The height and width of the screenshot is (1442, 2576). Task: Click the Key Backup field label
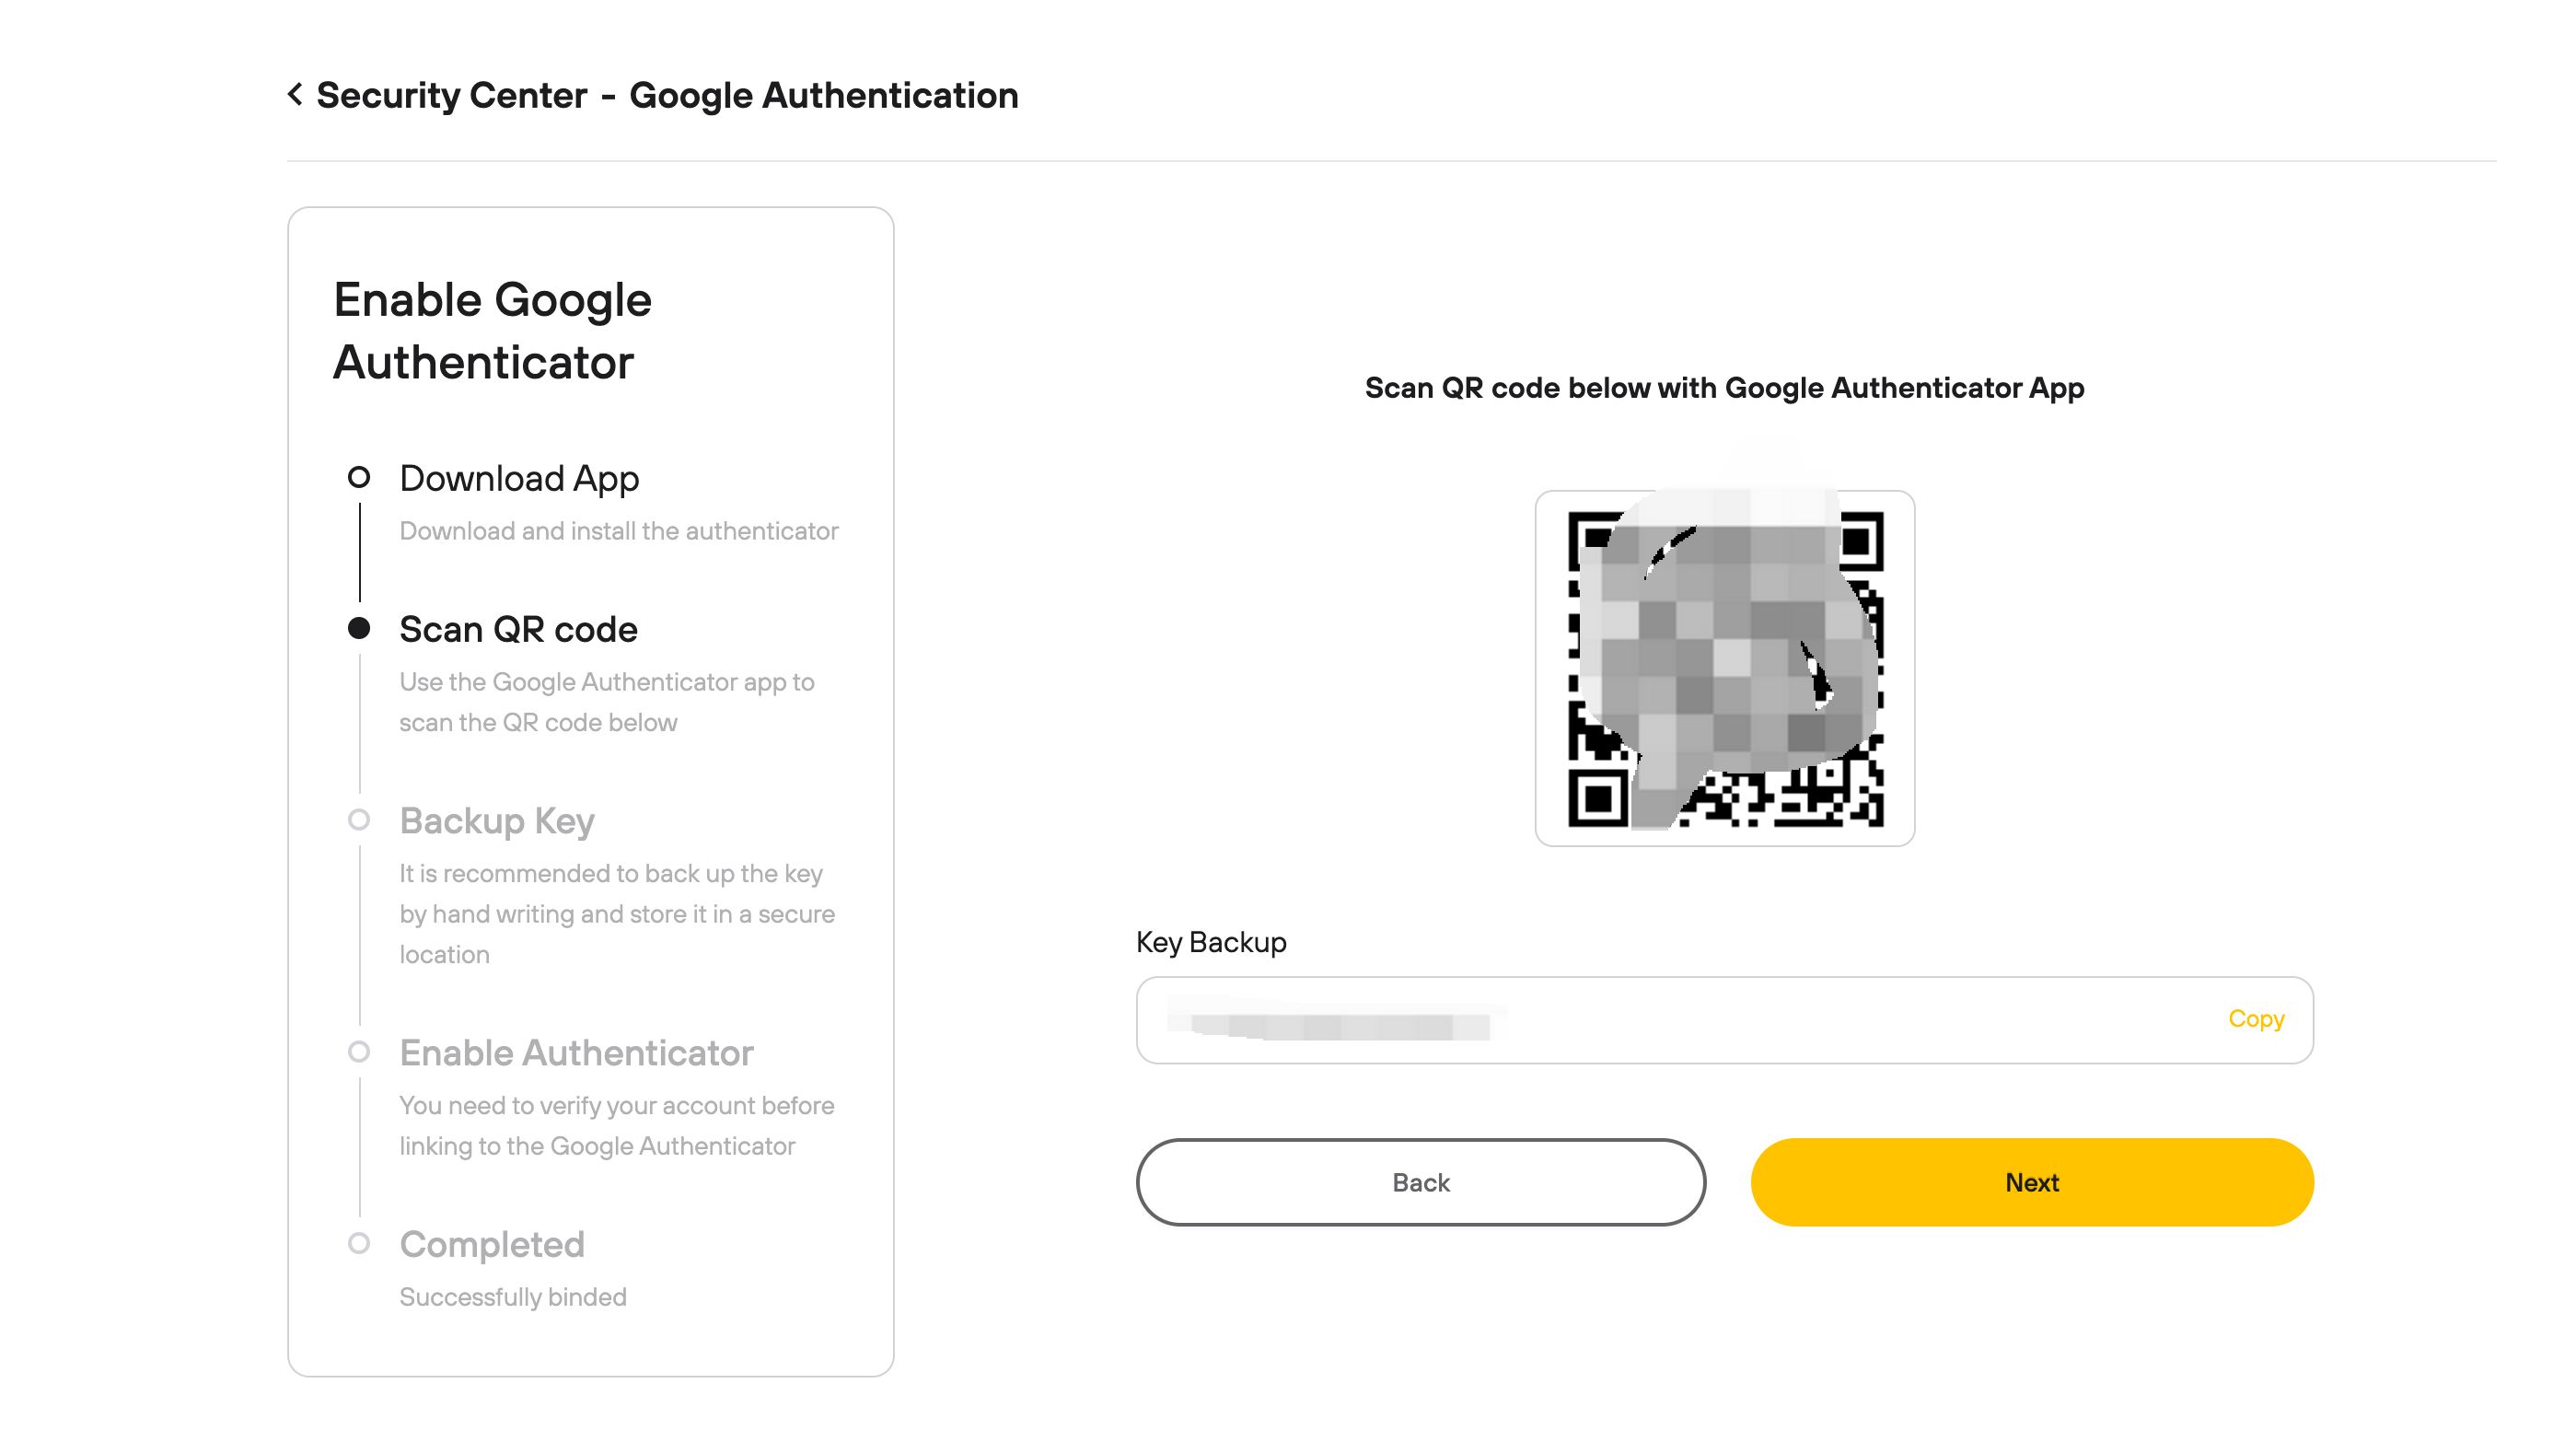click(1211, 942)
